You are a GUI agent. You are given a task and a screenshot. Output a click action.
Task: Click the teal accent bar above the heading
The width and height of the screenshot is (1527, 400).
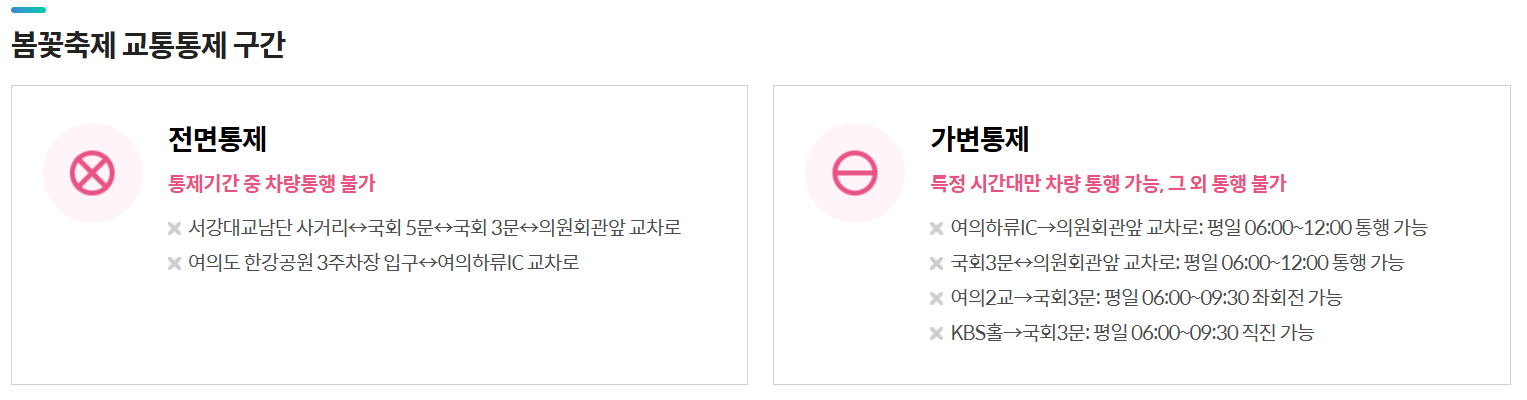click(x=28, y=9)
